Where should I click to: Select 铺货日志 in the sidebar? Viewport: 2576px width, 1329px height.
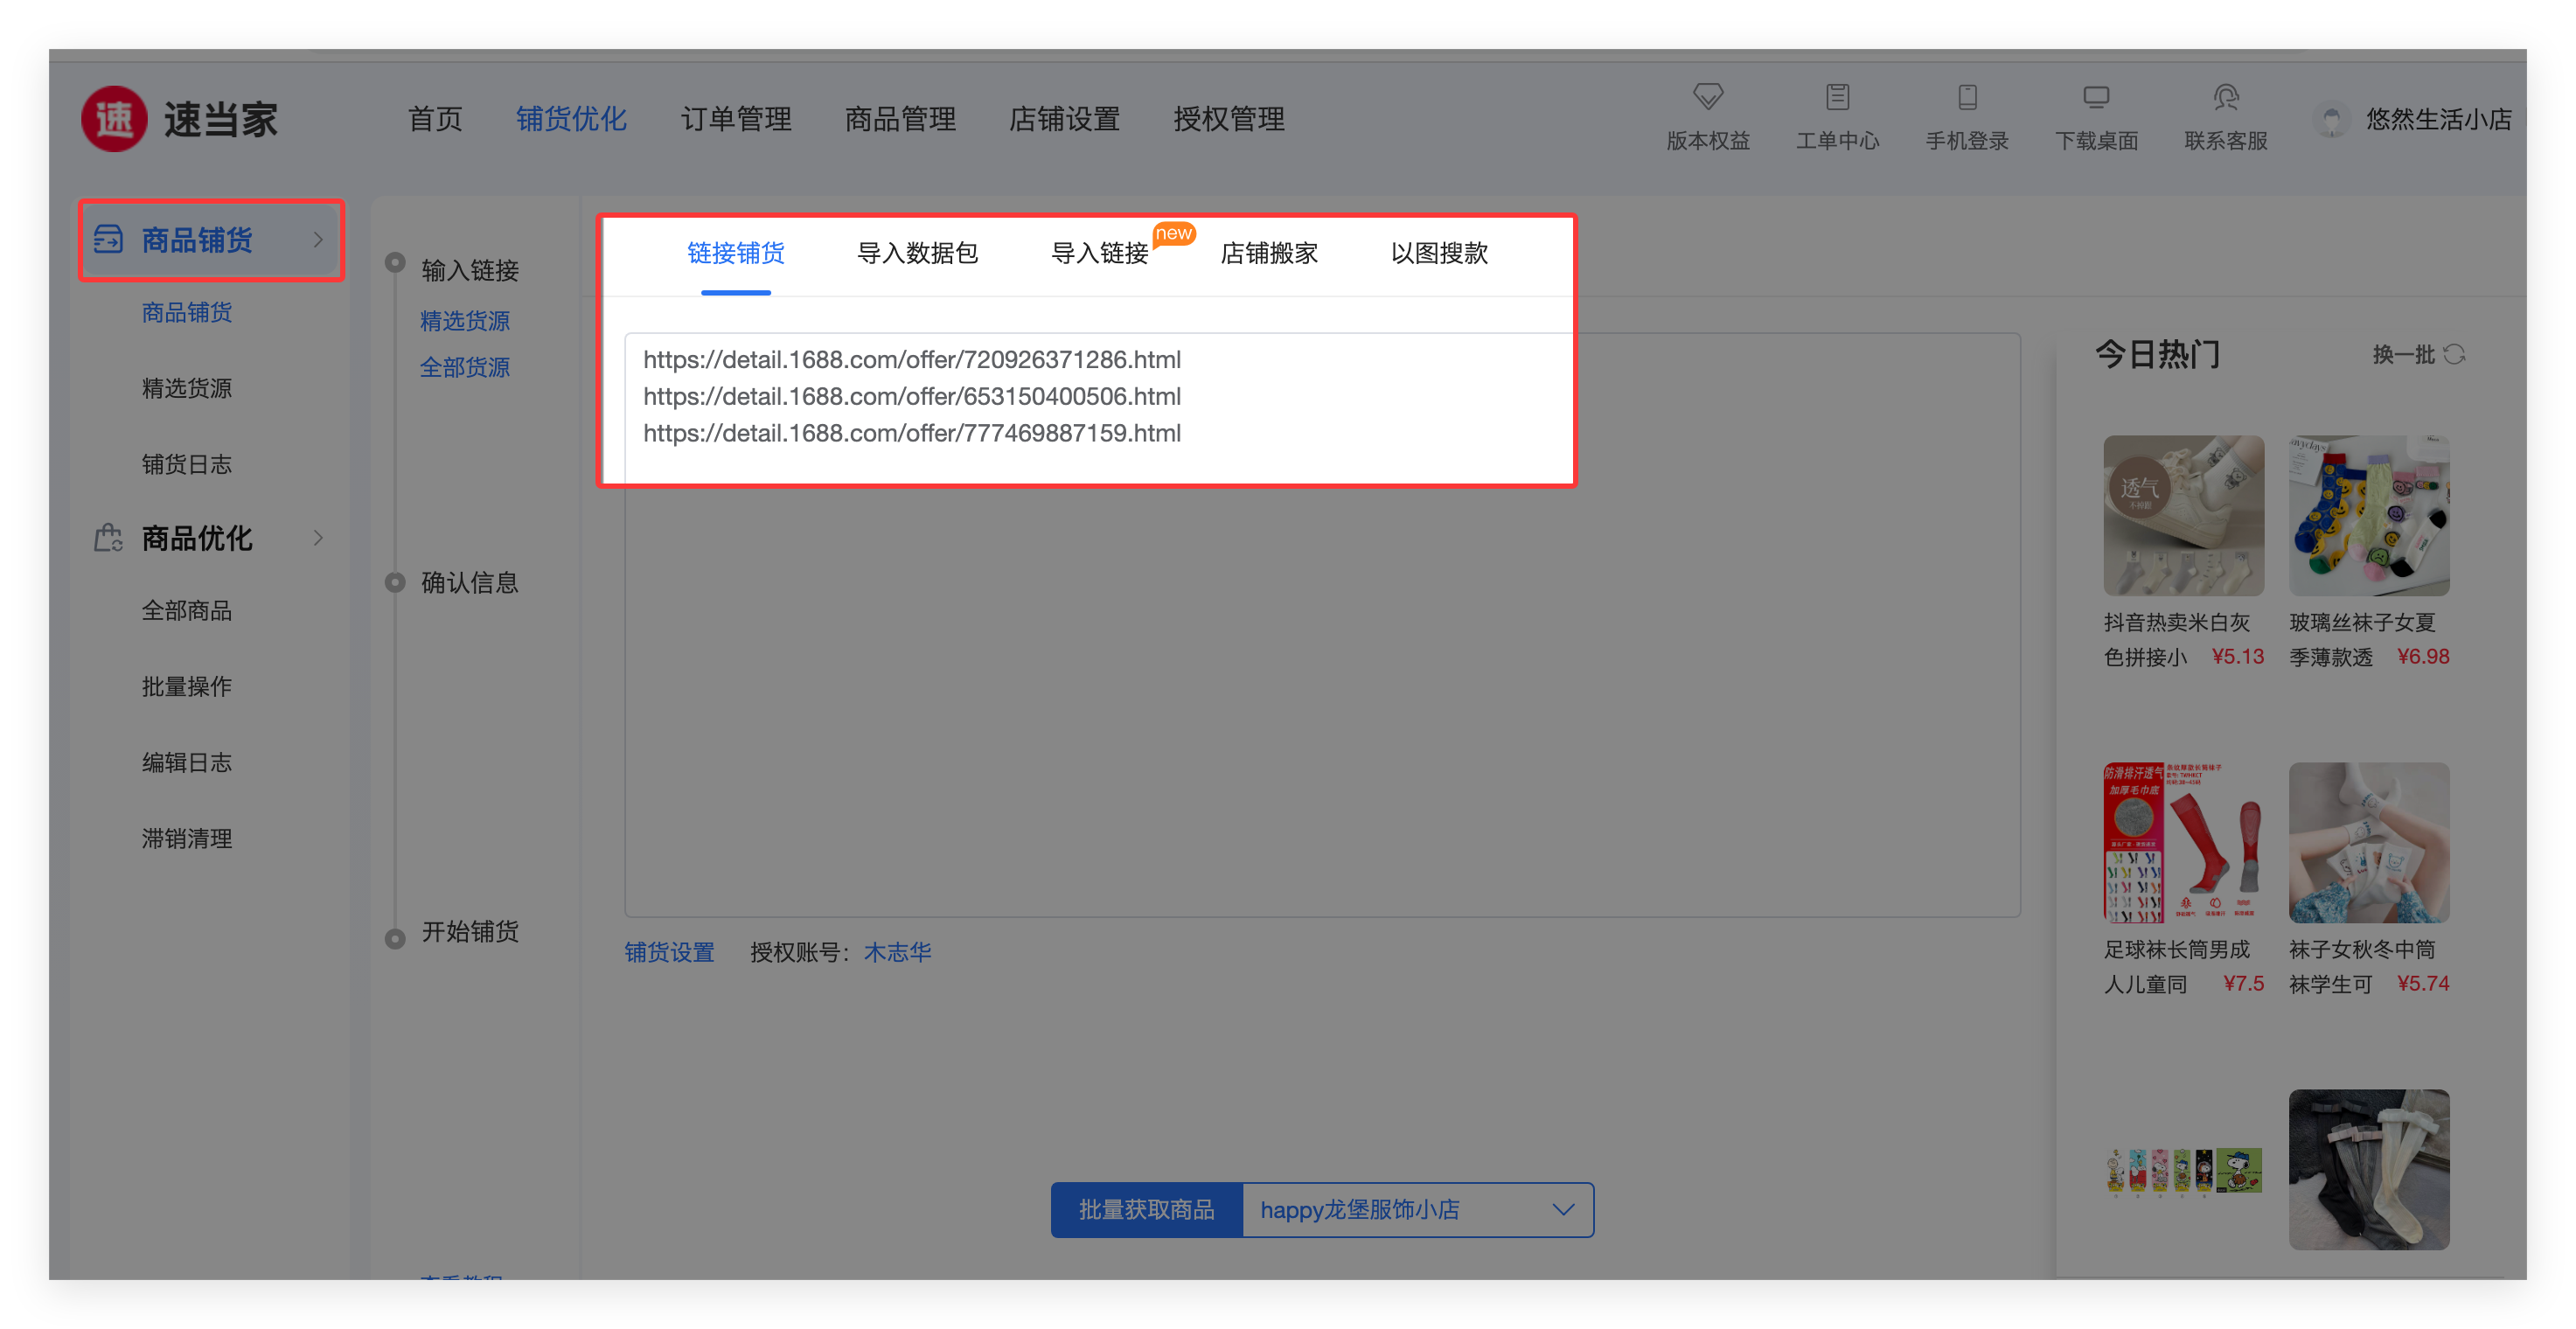coord(187,464)
